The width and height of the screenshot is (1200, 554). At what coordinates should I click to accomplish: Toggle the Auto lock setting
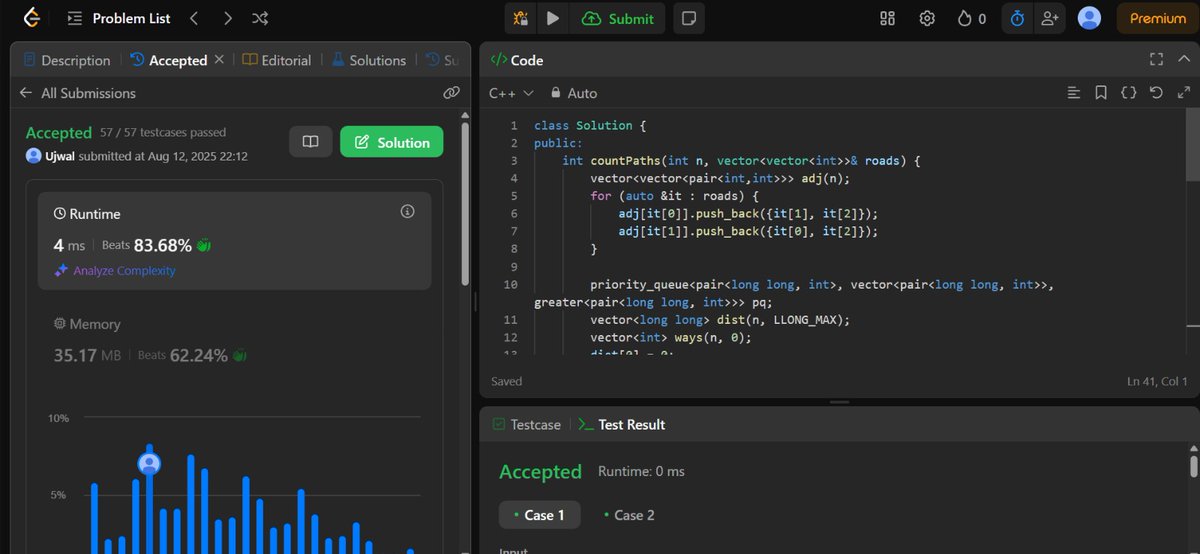(x=573, y=93)
